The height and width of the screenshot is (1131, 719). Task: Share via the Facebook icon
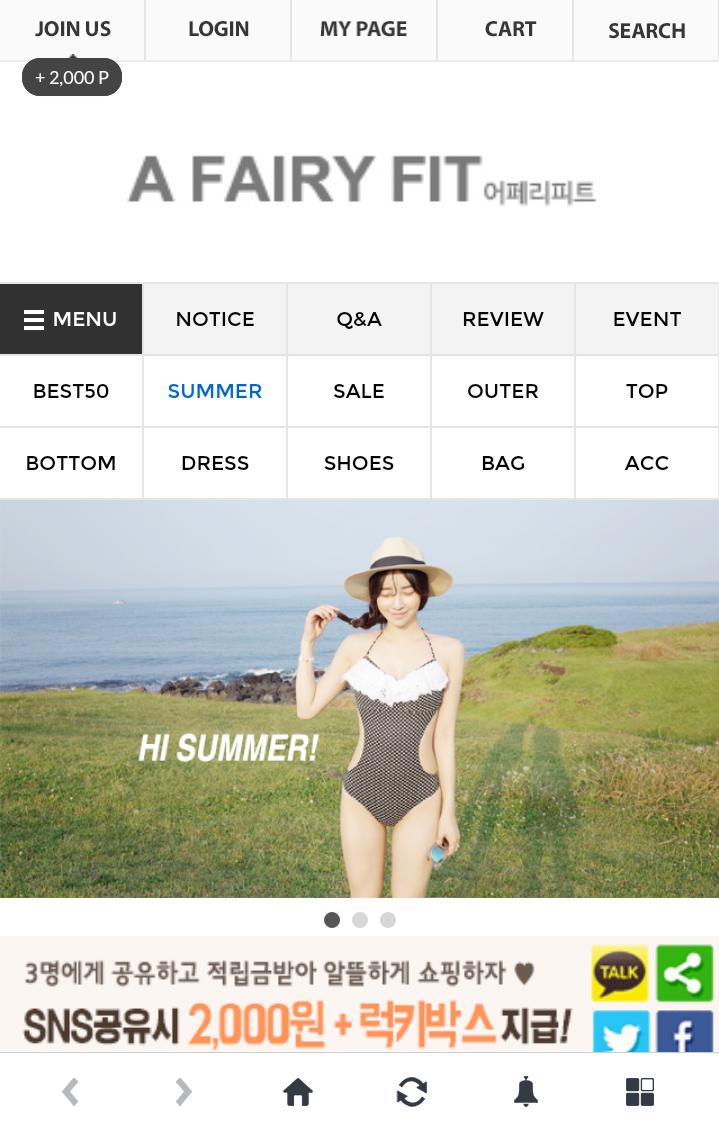coord(684,1031)
